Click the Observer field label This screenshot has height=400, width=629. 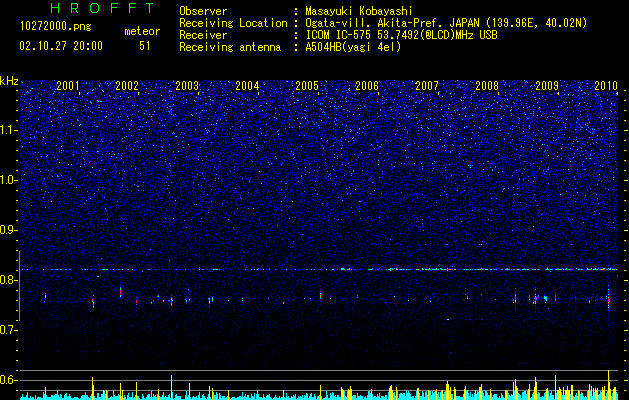click(x=203, y=11)
